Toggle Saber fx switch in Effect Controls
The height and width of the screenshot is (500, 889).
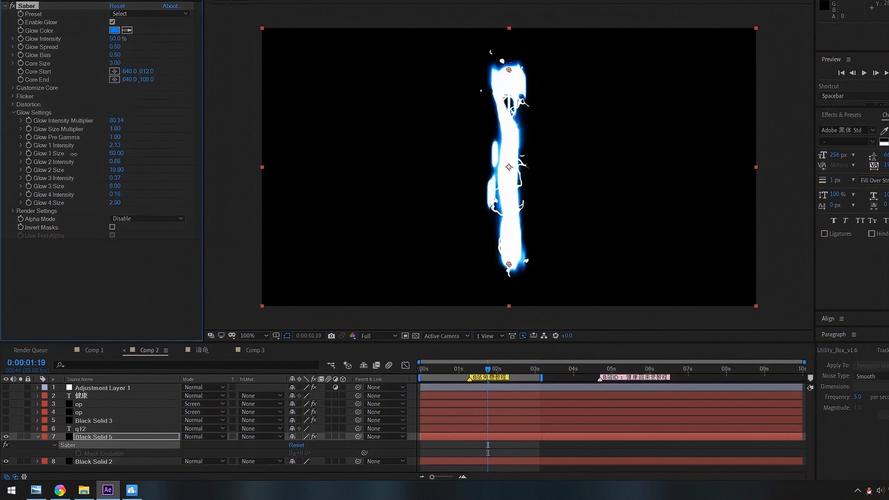11,5
